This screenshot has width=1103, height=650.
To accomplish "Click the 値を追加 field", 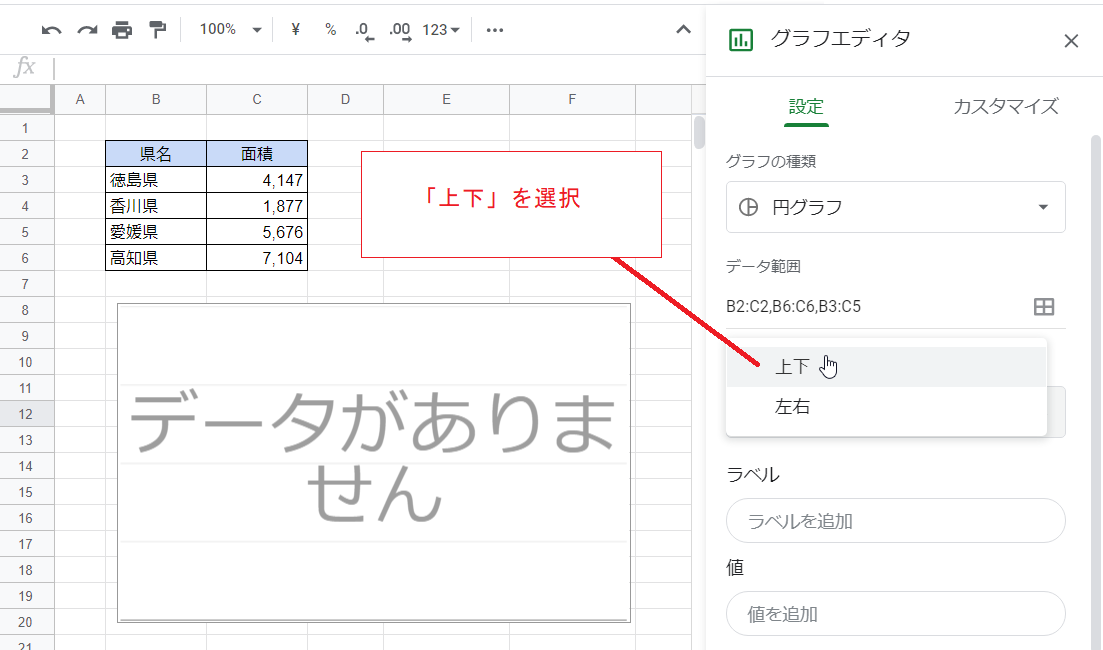I will [895, 613].
